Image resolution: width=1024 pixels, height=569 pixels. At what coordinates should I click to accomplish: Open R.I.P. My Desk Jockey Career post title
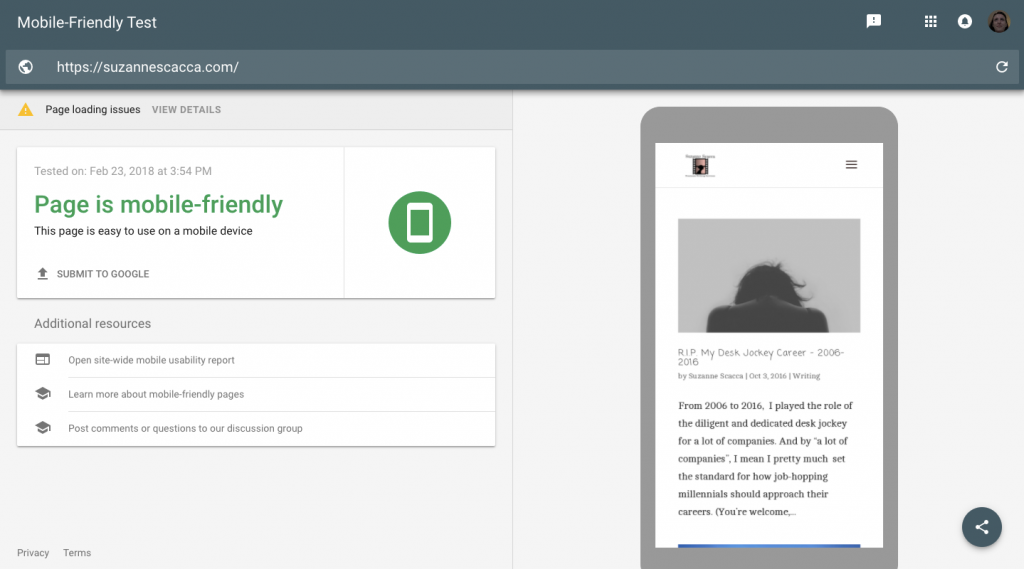coord(761,357)
